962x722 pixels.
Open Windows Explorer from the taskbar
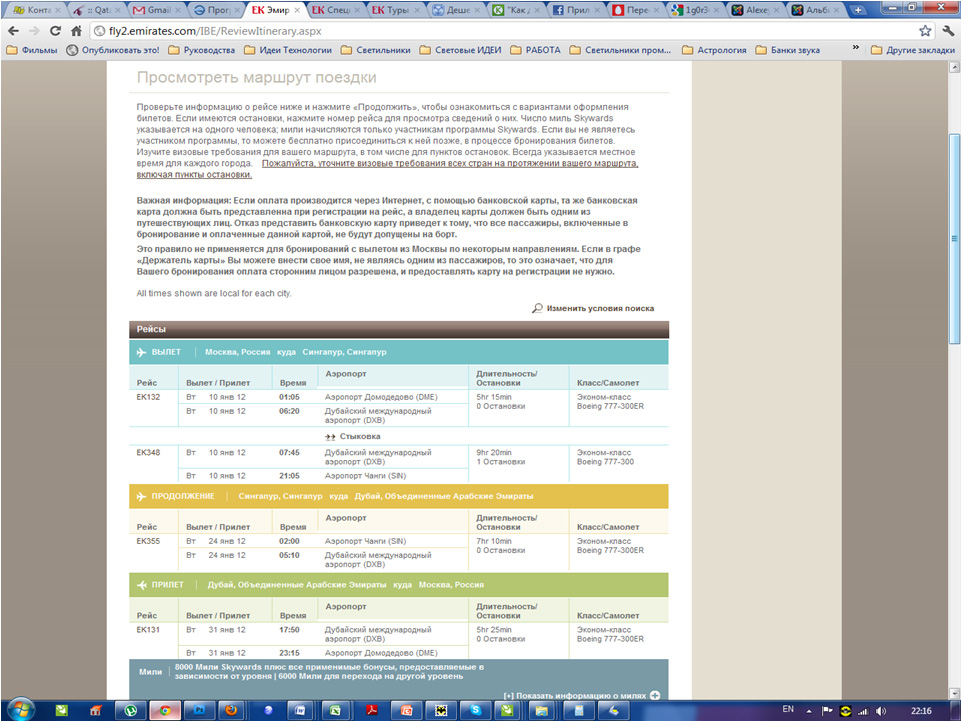[x=542, y=710]
